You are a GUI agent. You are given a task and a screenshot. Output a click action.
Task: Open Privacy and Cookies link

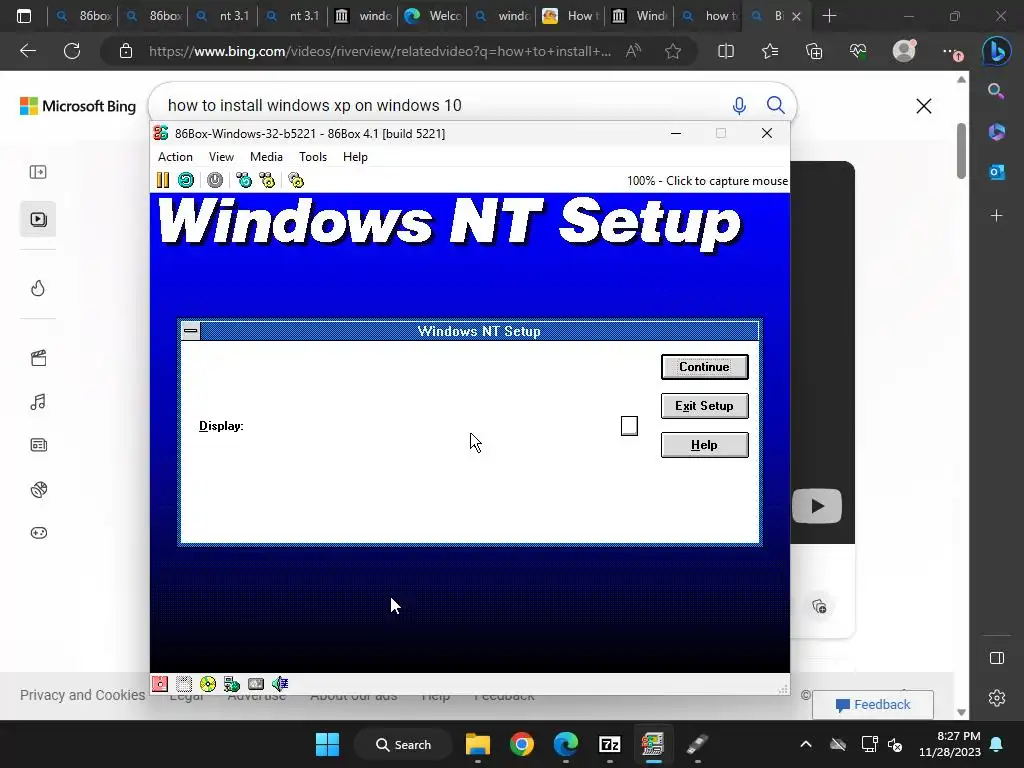tap(82, 695)
